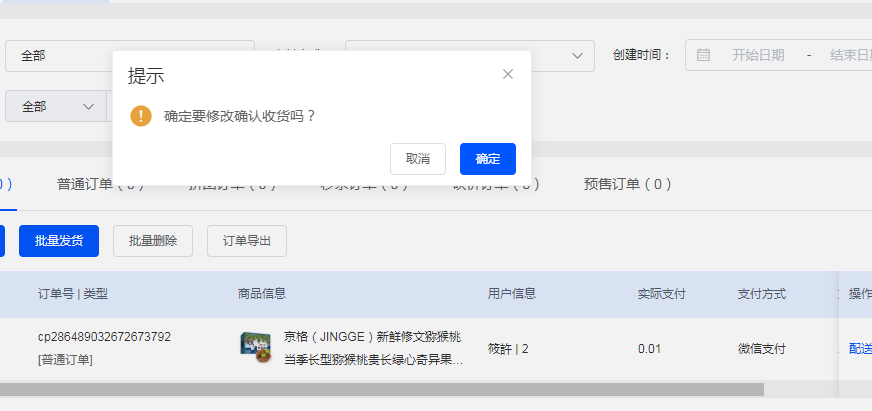Click the orange warning icon in the dialog
The width and height of the screenshot is (872, 411).
click(x=141, y=116)
